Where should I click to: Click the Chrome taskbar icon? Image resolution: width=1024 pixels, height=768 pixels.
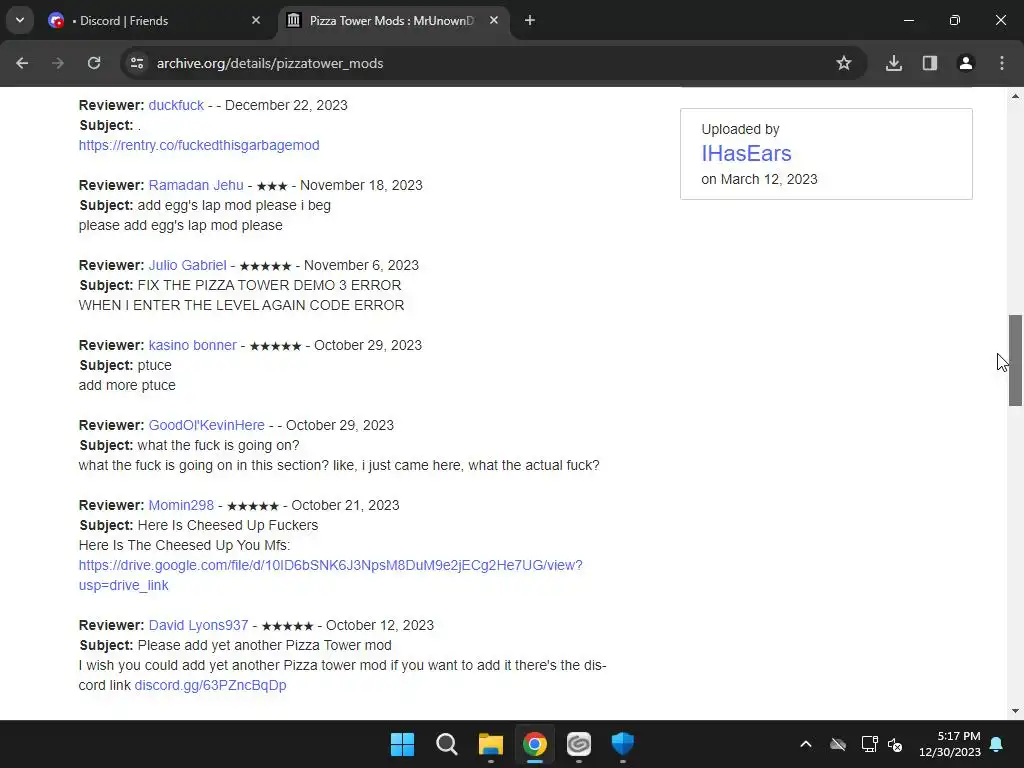coord(534,744)
